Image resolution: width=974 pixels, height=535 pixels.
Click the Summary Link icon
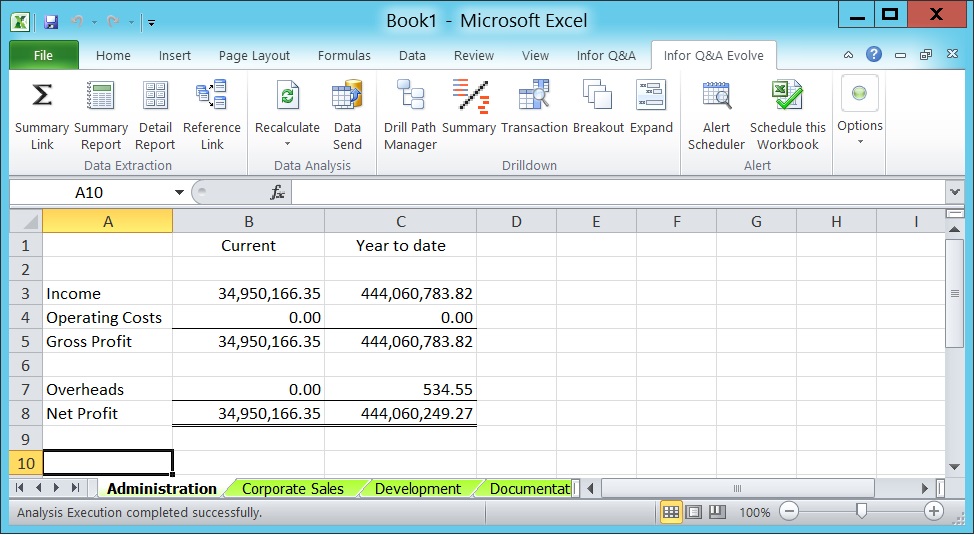click(x=42, y=96)
